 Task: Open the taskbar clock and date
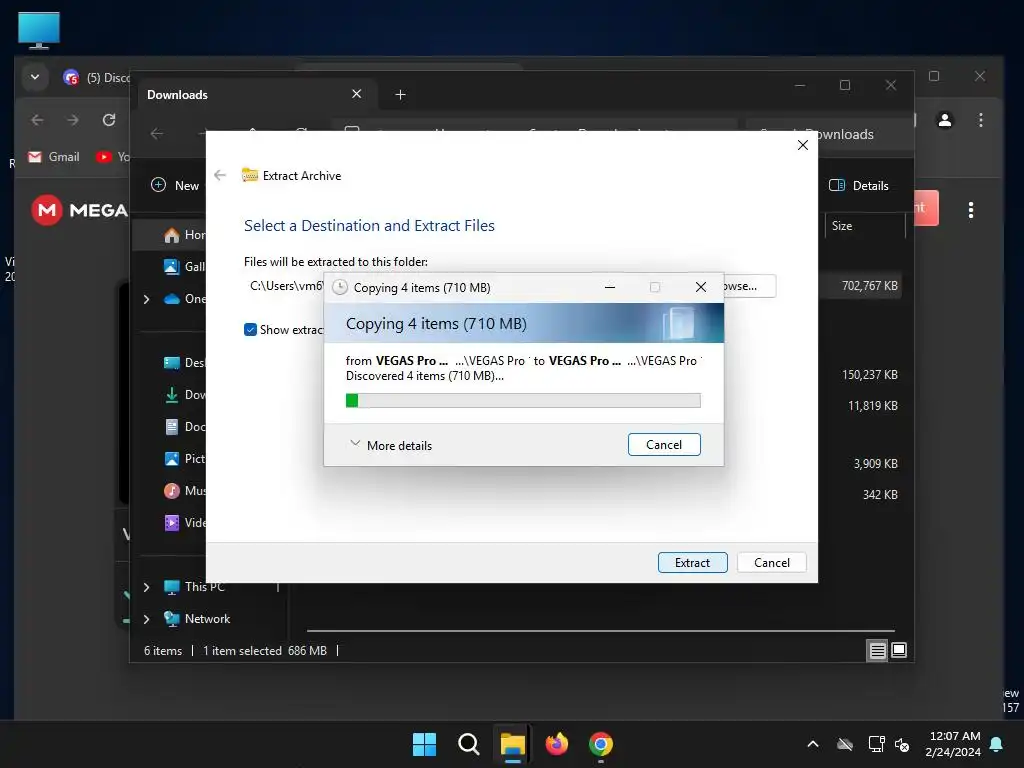click(x=953, y=744)
